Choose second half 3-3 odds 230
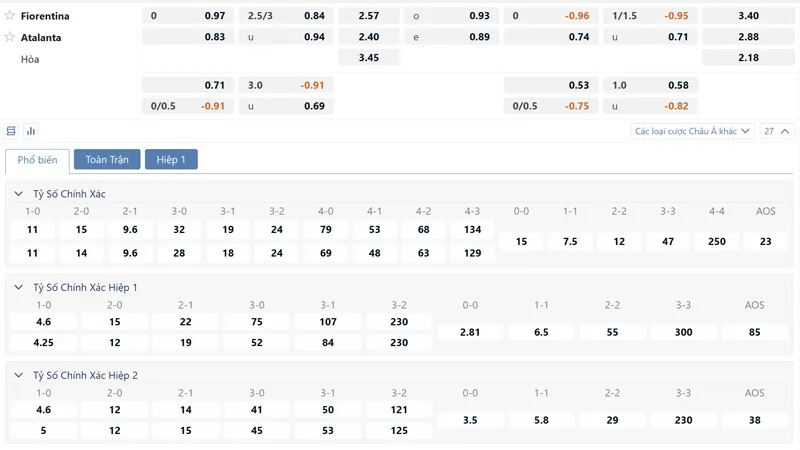Viewport: 800px width, 450px height. (683, 420)
